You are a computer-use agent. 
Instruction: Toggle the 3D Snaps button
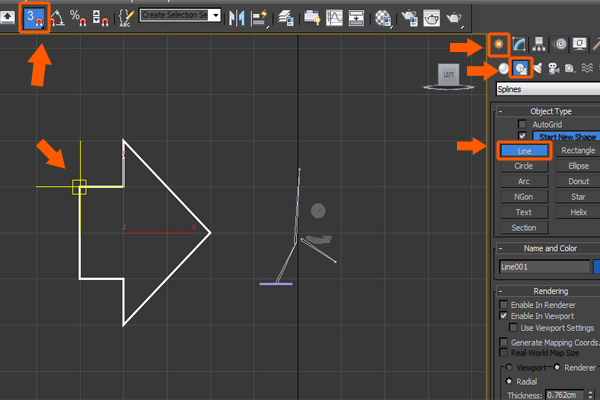click(x=34, y=18)
